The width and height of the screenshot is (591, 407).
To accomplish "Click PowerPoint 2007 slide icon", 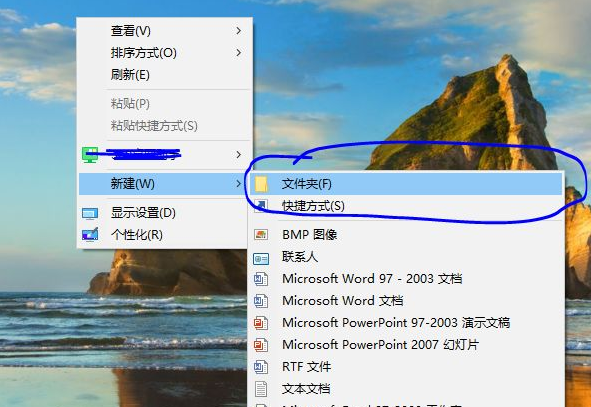I will (261, 345).
